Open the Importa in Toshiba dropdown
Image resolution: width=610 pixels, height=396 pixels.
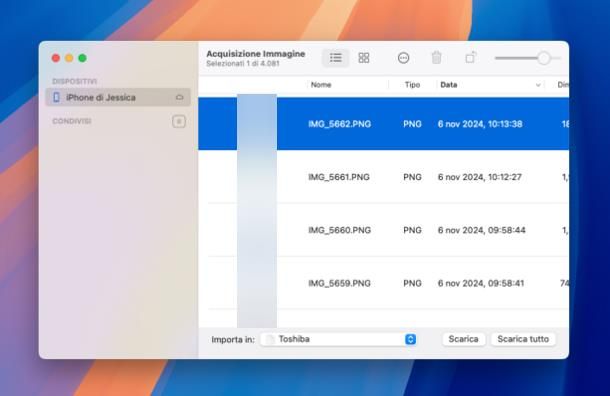point(338,339)
